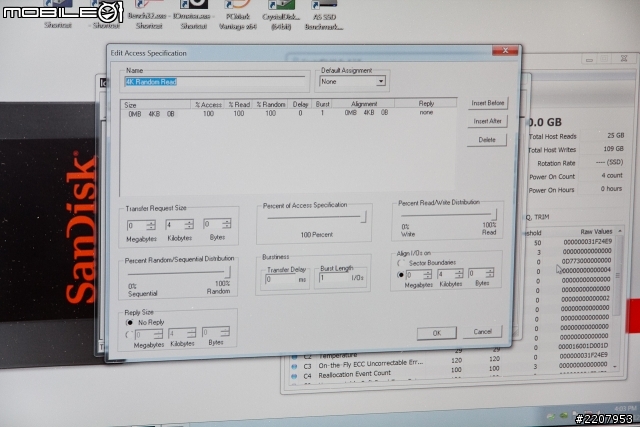Viewport: 640px width, 427px height.
Task: Open the Bench32.exe desktop shortcut
Action: coord(148,16)
